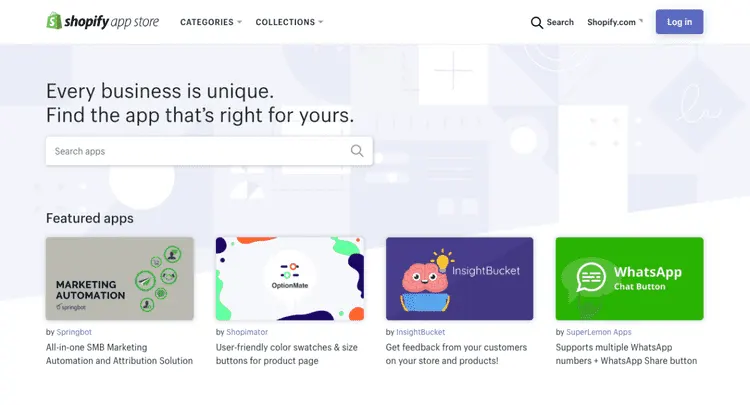
Task: Click the Search text link in header
Action: 560,22
